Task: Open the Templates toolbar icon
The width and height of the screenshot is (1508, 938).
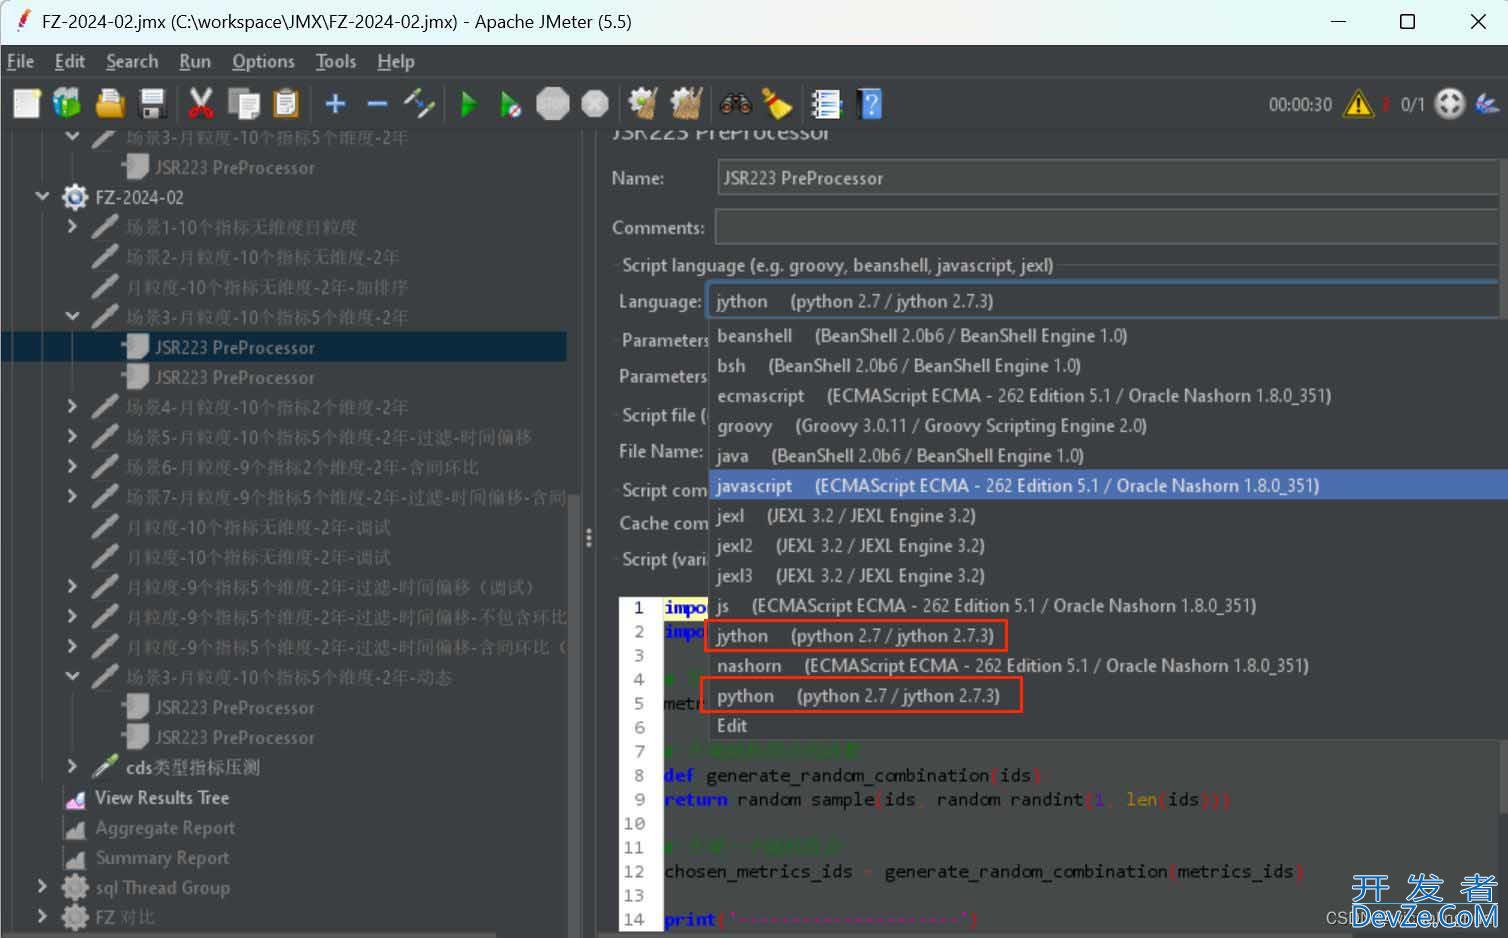Action: click(67, 103)
